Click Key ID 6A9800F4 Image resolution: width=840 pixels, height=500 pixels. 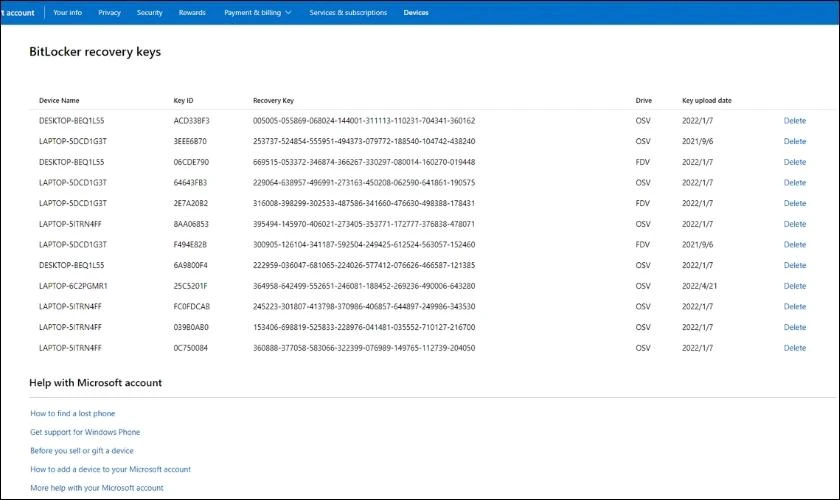(190, 265)
